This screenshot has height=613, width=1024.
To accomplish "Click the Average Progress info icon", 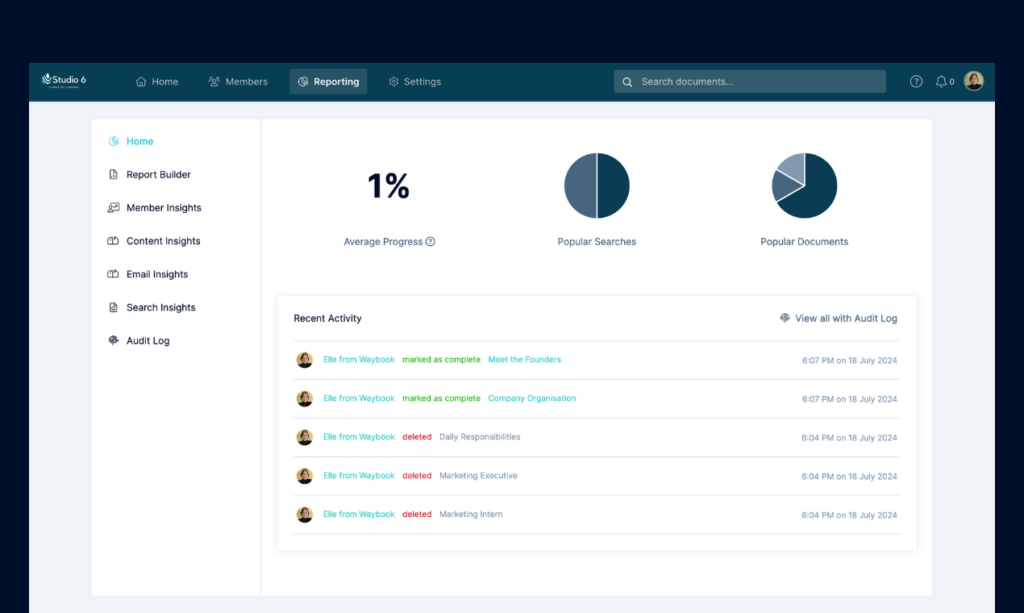I will pyautogui.click(x=430, y=242).
